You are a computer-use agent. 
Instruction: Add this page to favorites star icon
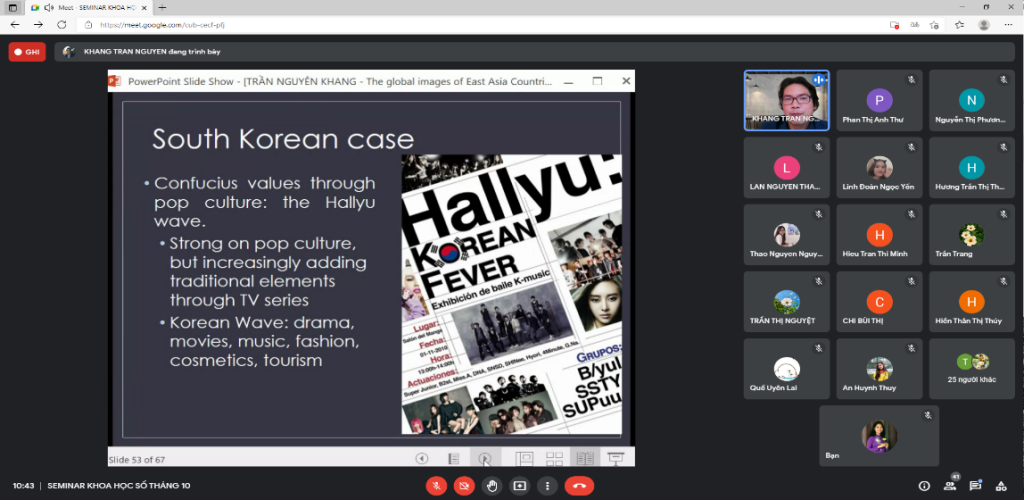pos(935,25)
